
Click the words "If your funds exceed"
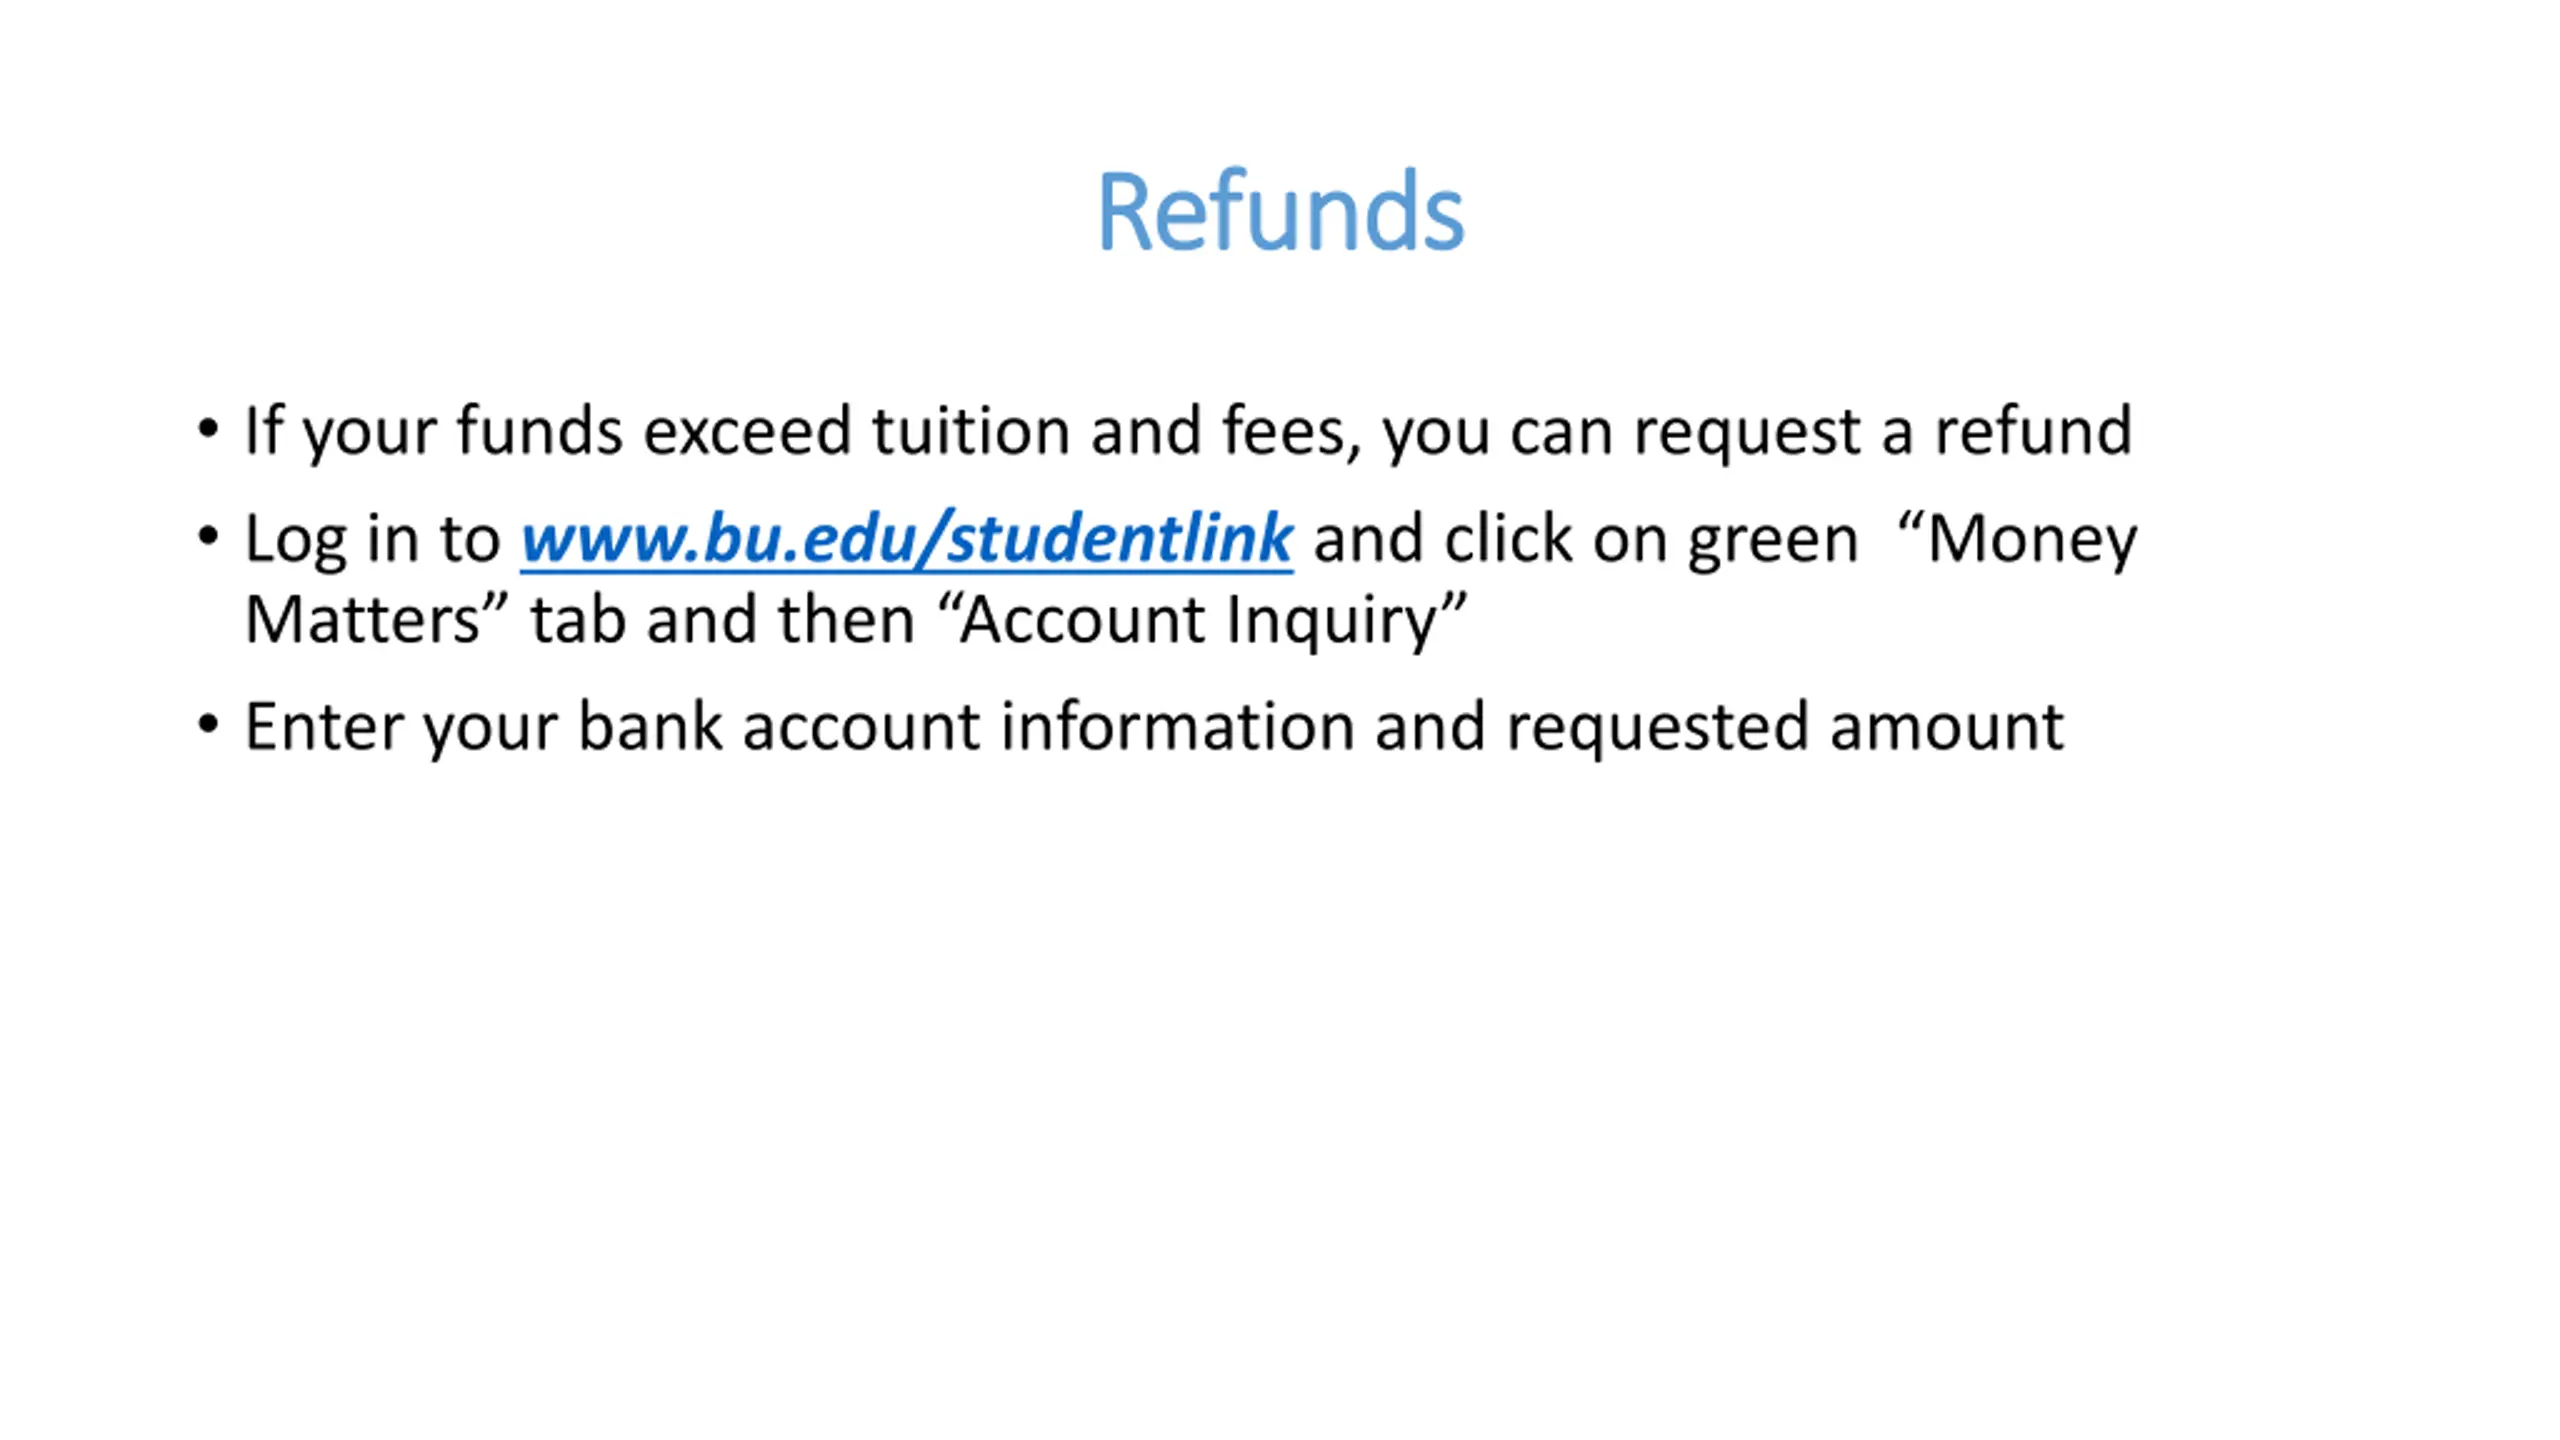[548, 431]
